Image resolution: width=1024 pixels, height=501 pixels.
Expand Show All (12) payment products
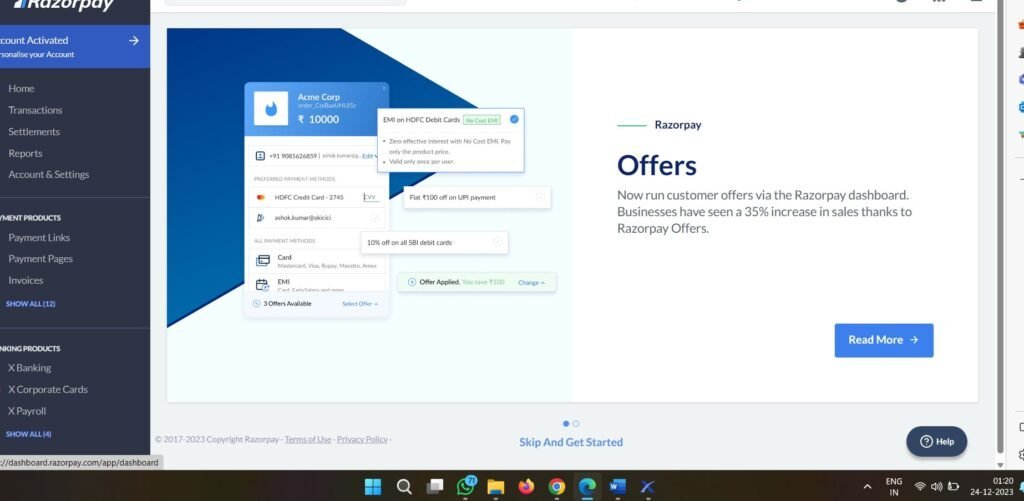click(30, 304)
